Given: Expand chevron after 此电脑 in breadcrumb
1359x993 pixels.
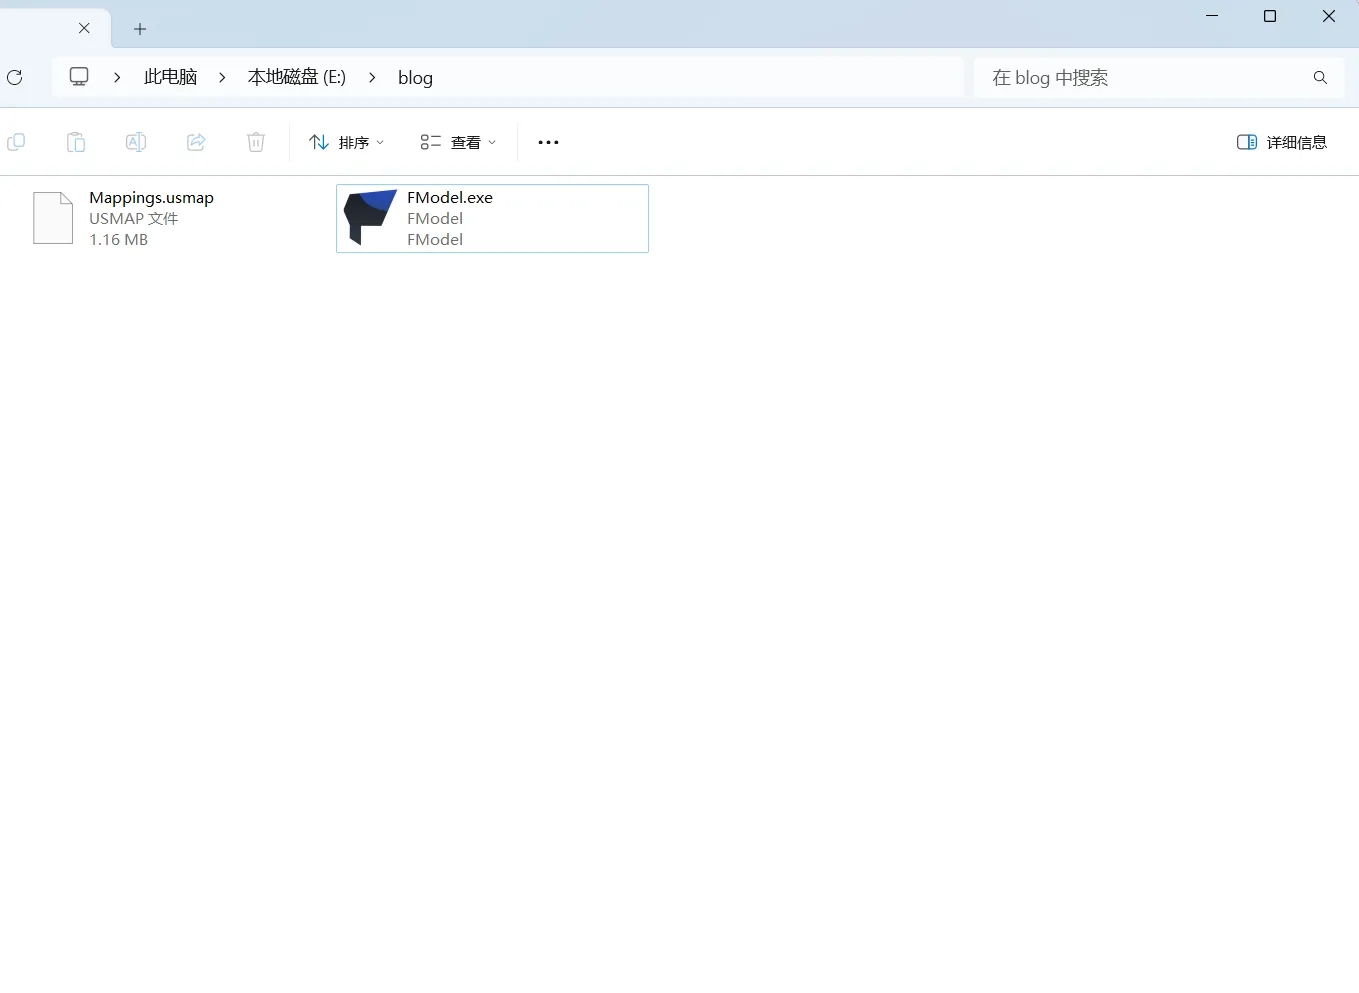Looking at the screenshot, I should tap(222, 77).
